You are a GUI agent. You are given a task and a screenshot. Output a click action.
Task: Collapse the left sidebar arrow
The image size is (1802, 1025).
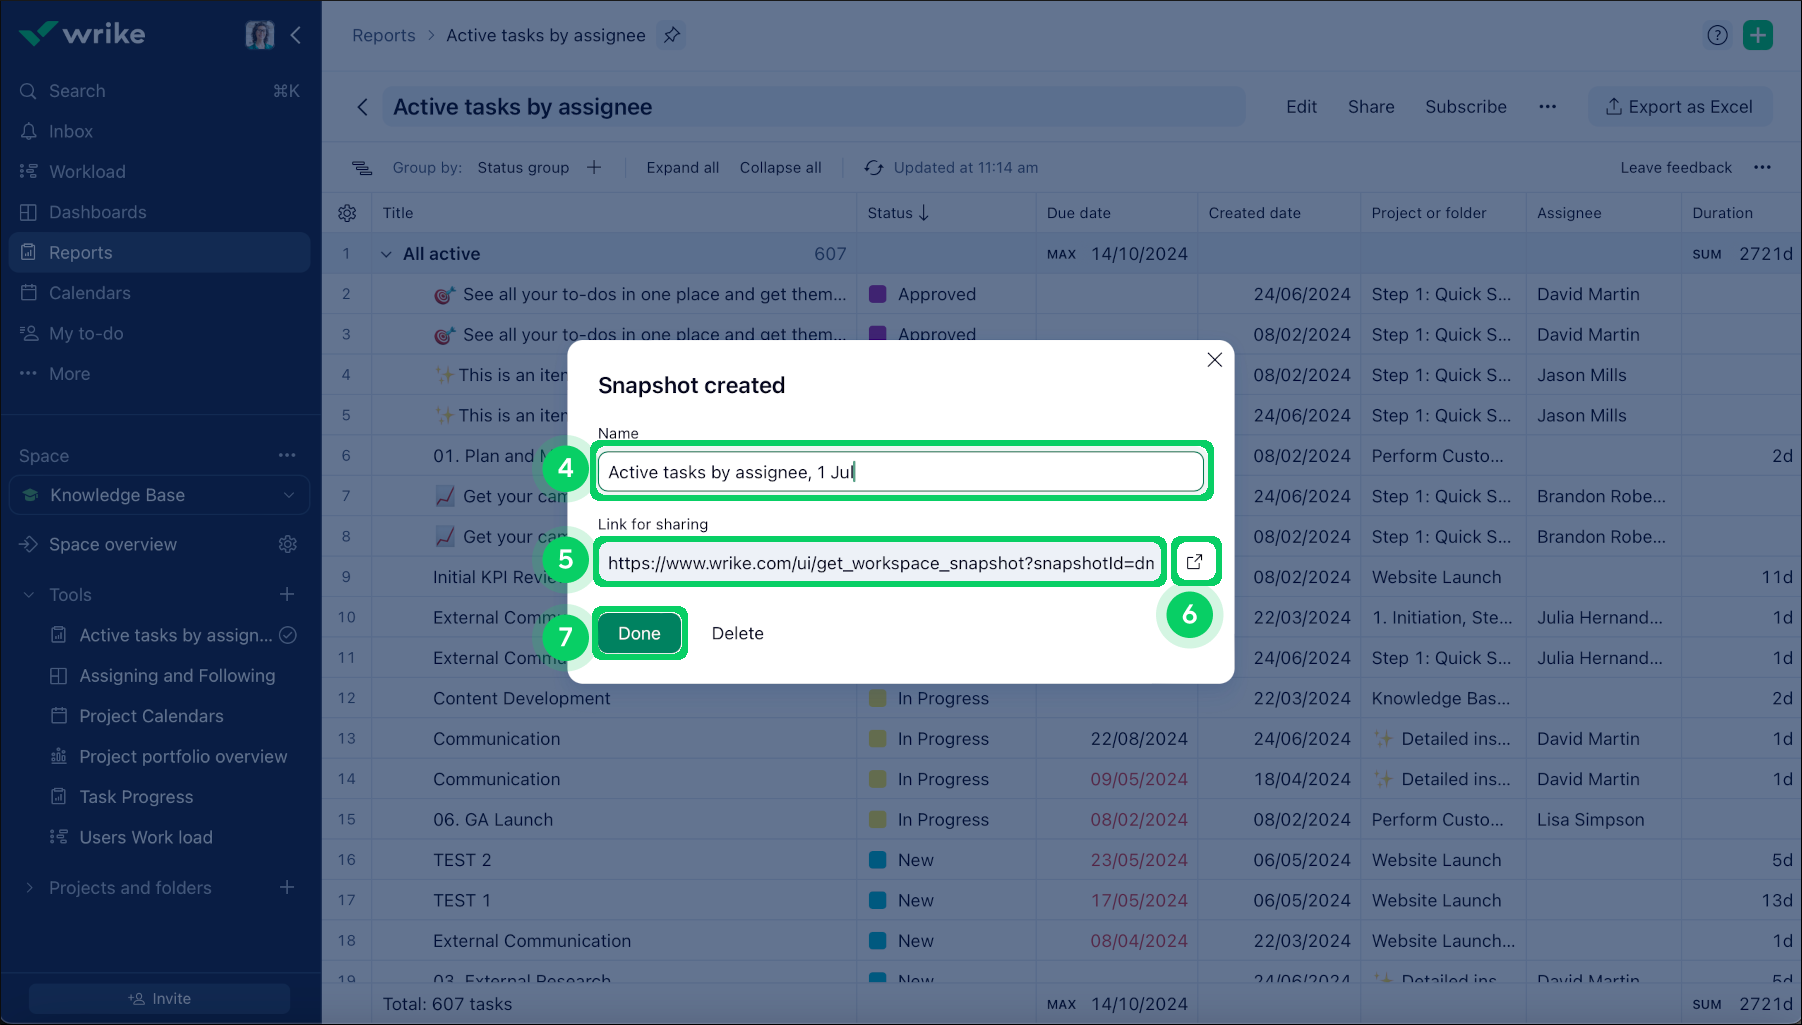coord(296,35)
